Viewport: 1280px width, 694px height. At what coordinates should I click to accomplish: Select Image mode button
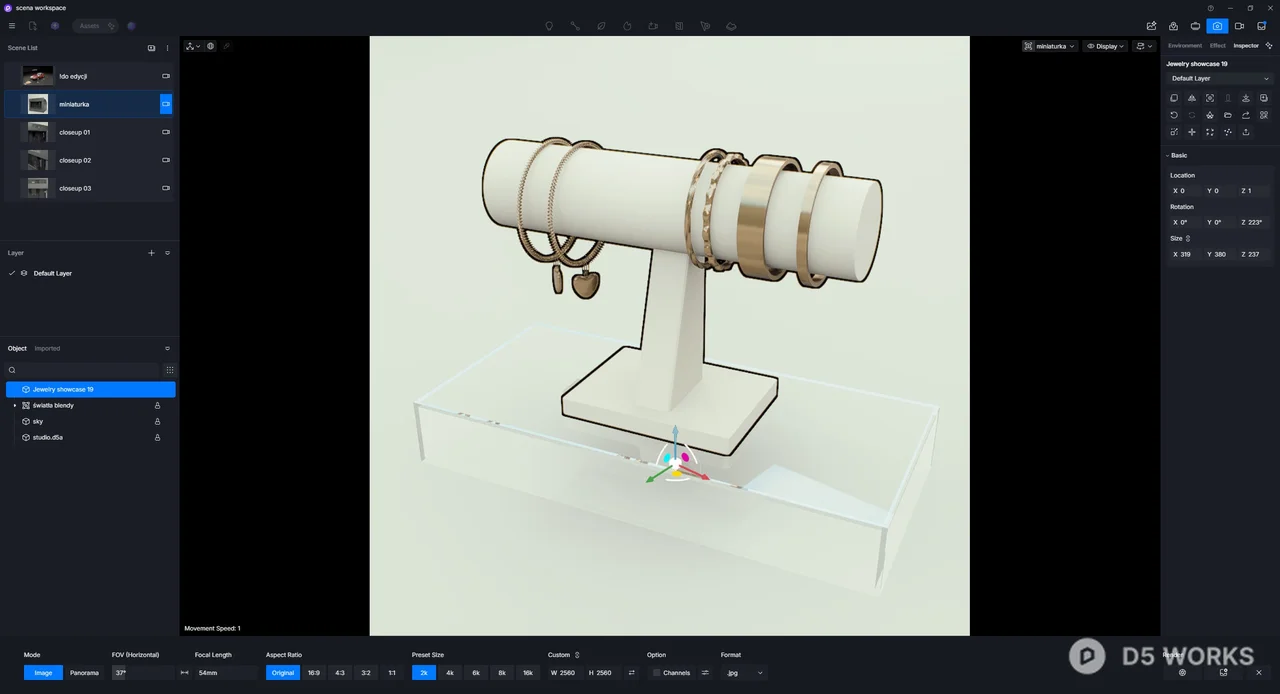(x=43, y=673)
